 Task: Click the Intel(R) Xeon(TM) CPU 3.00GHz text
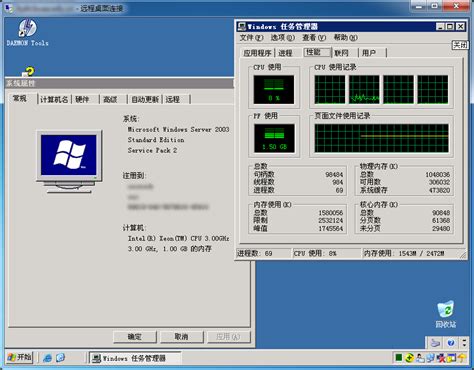click(x=178, y=239)
